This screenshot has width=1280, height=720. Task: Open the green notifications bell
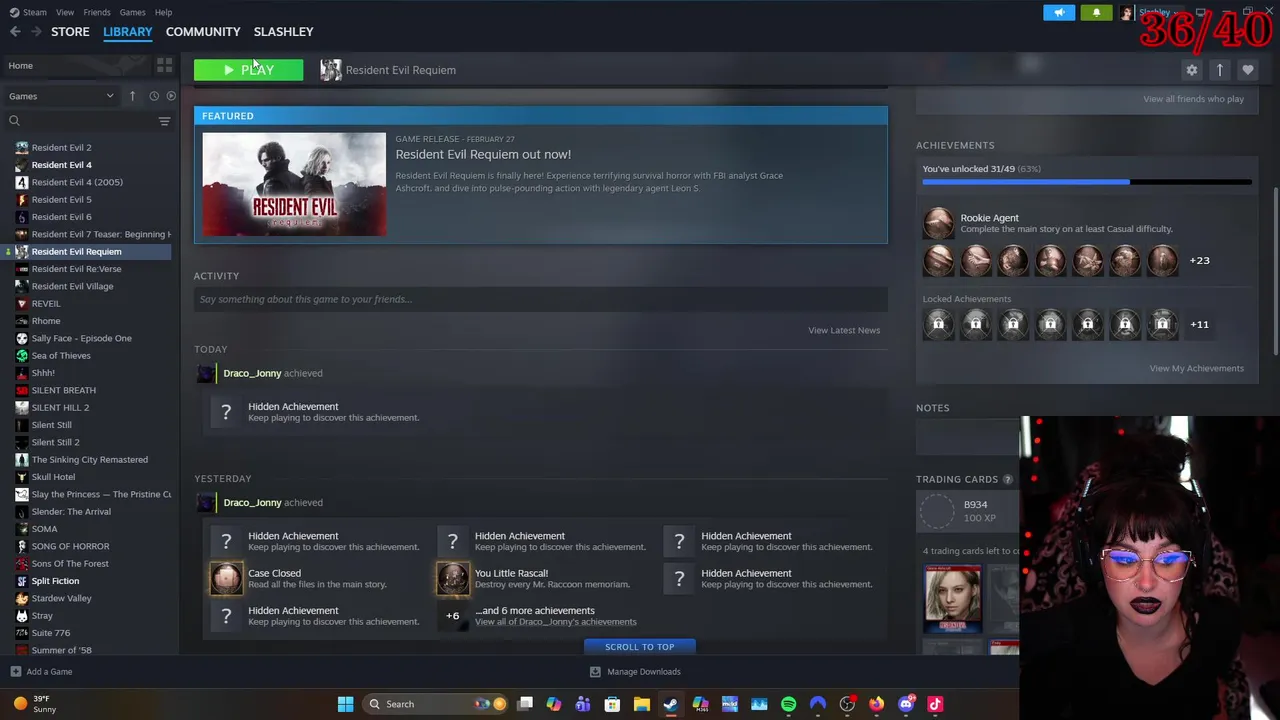[x=1096, y=13]
